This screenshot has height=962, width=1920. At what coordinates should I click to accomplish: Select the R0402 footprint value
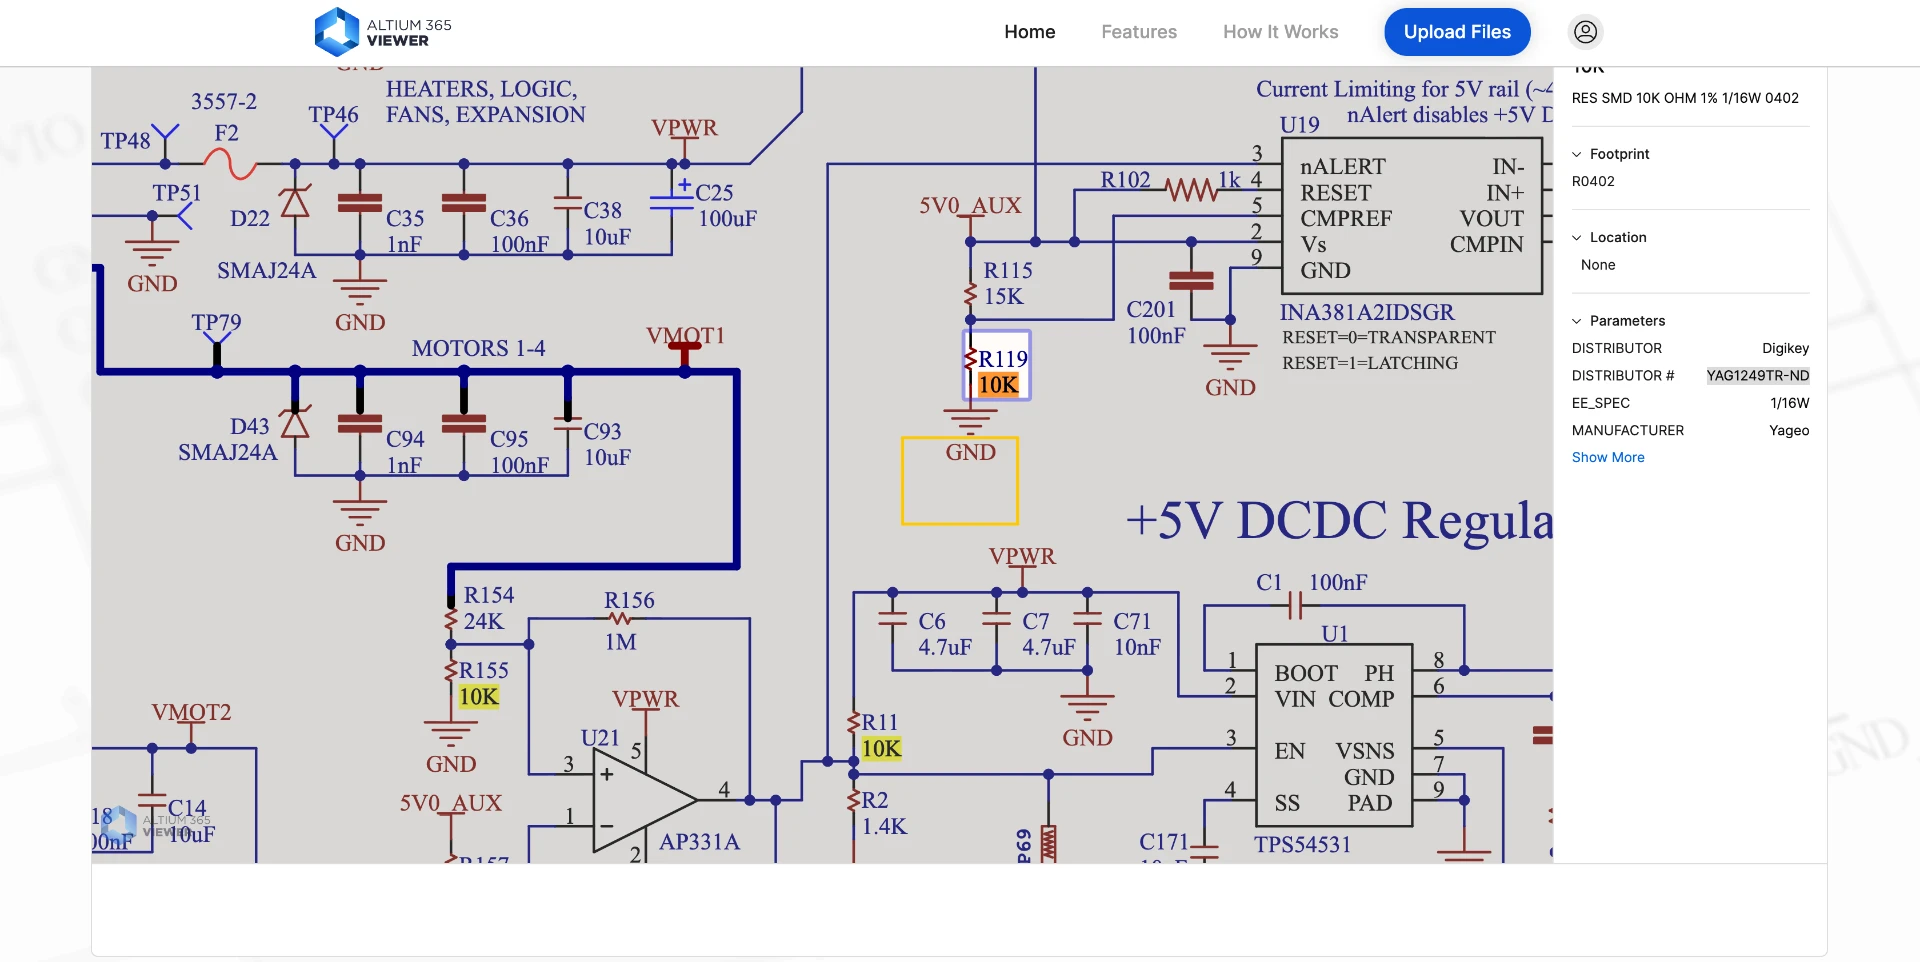tap(1593, 181)
